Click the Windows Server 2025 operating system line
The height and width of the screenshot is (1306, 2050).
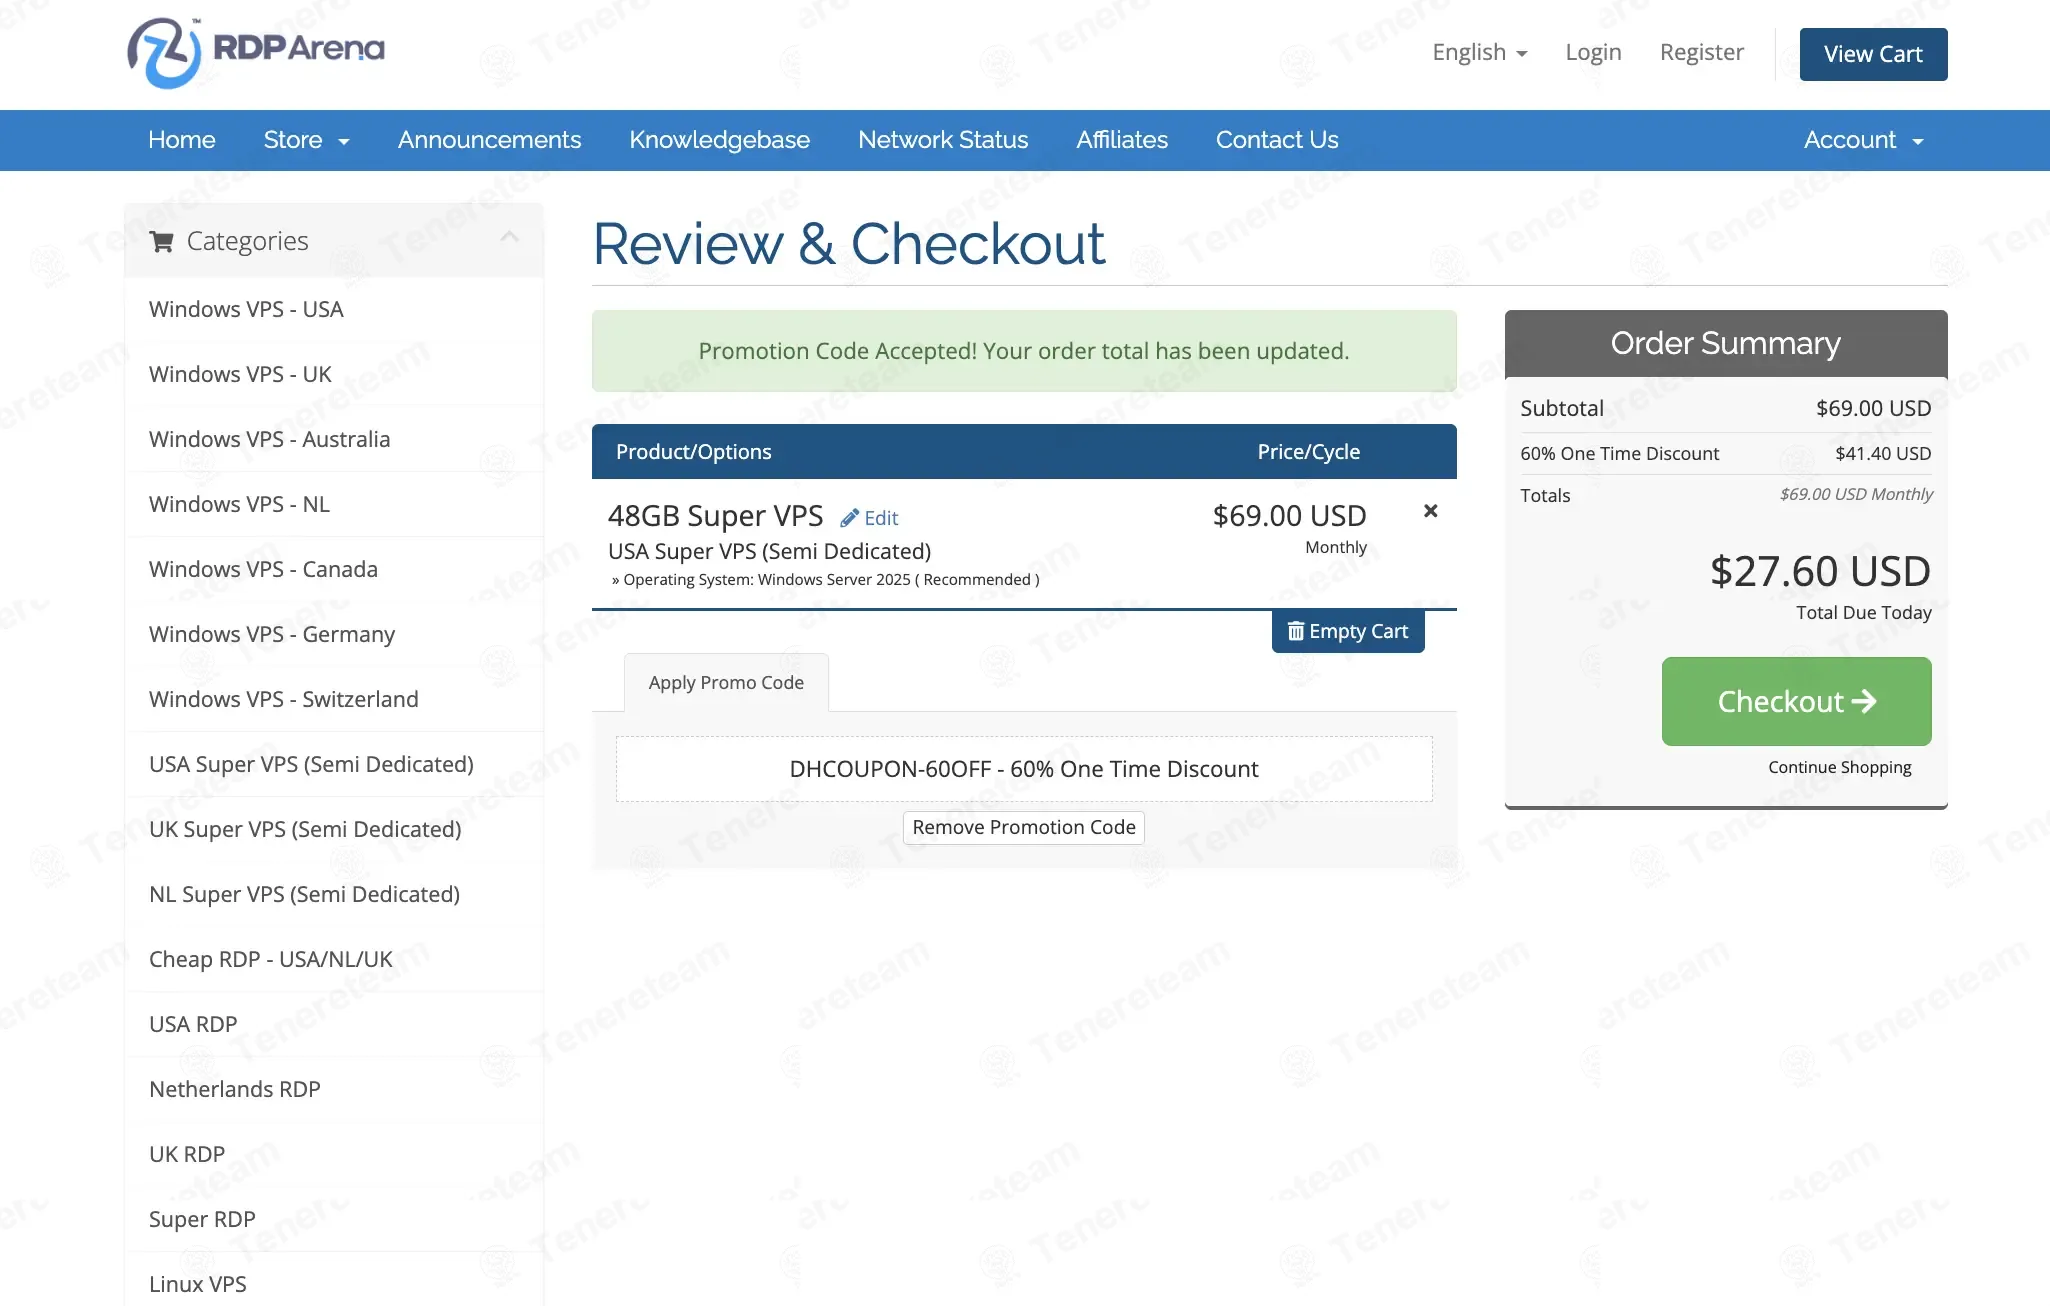[826, 579]
